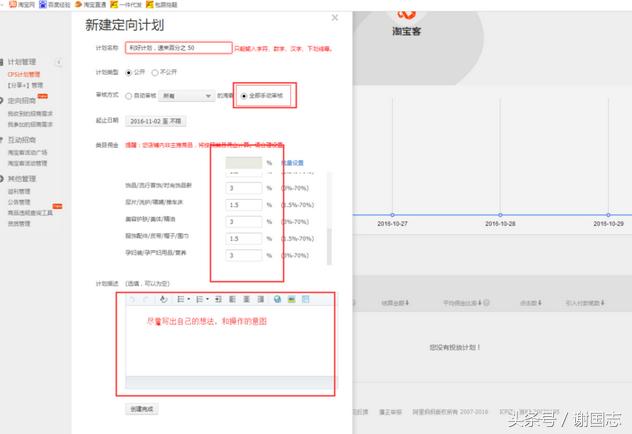The width and height of the screenshot is (632, 434).
Task: Center-align text in description editor
Action: click(247, 299)
